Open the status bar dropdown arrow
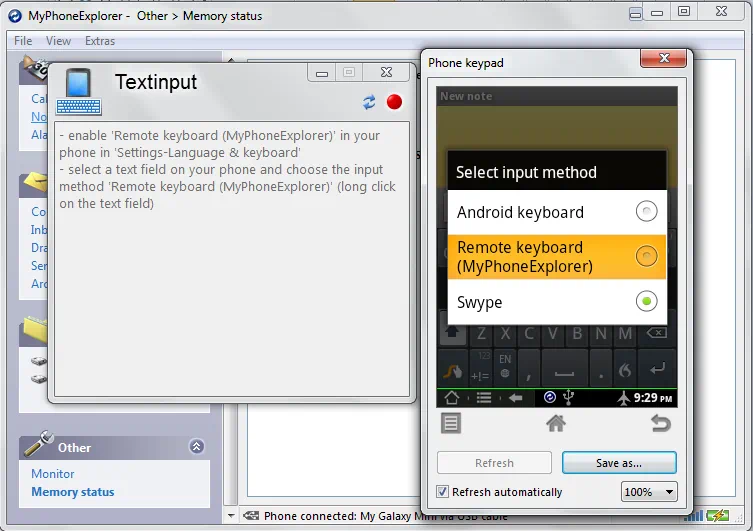Screen dimensions: 753x531 tap(231, 516)
